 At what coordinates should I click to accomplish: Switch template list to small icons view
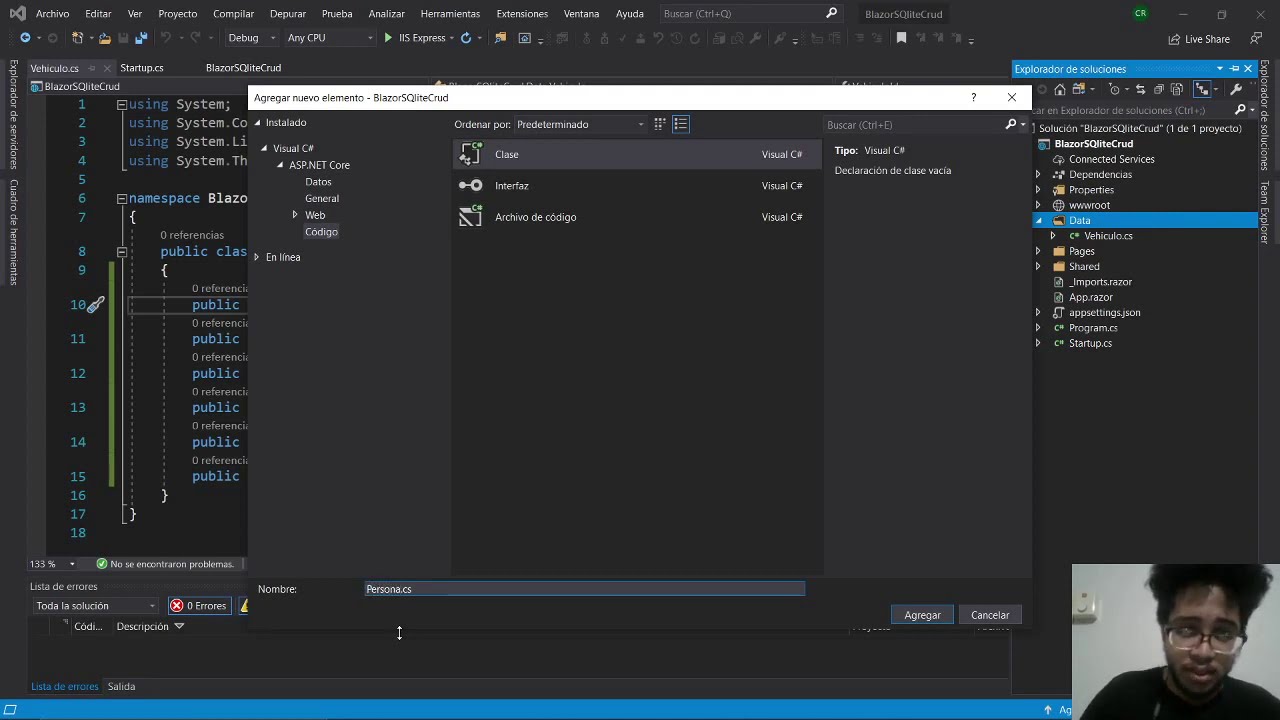[660, 124]
